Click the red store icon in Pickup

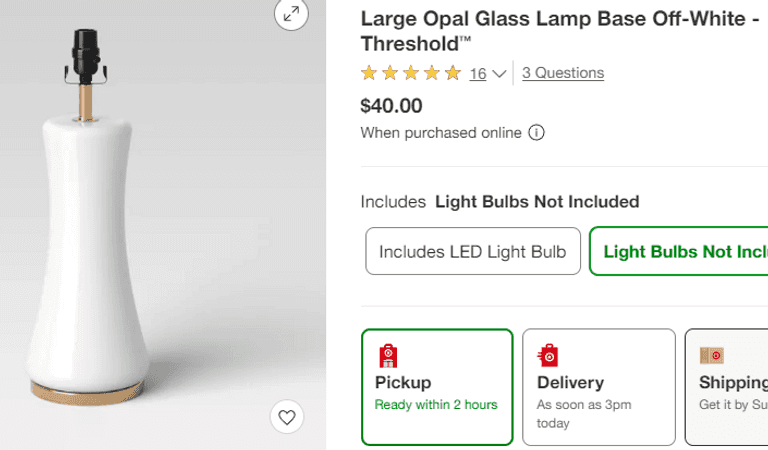(x=388, y=356)
